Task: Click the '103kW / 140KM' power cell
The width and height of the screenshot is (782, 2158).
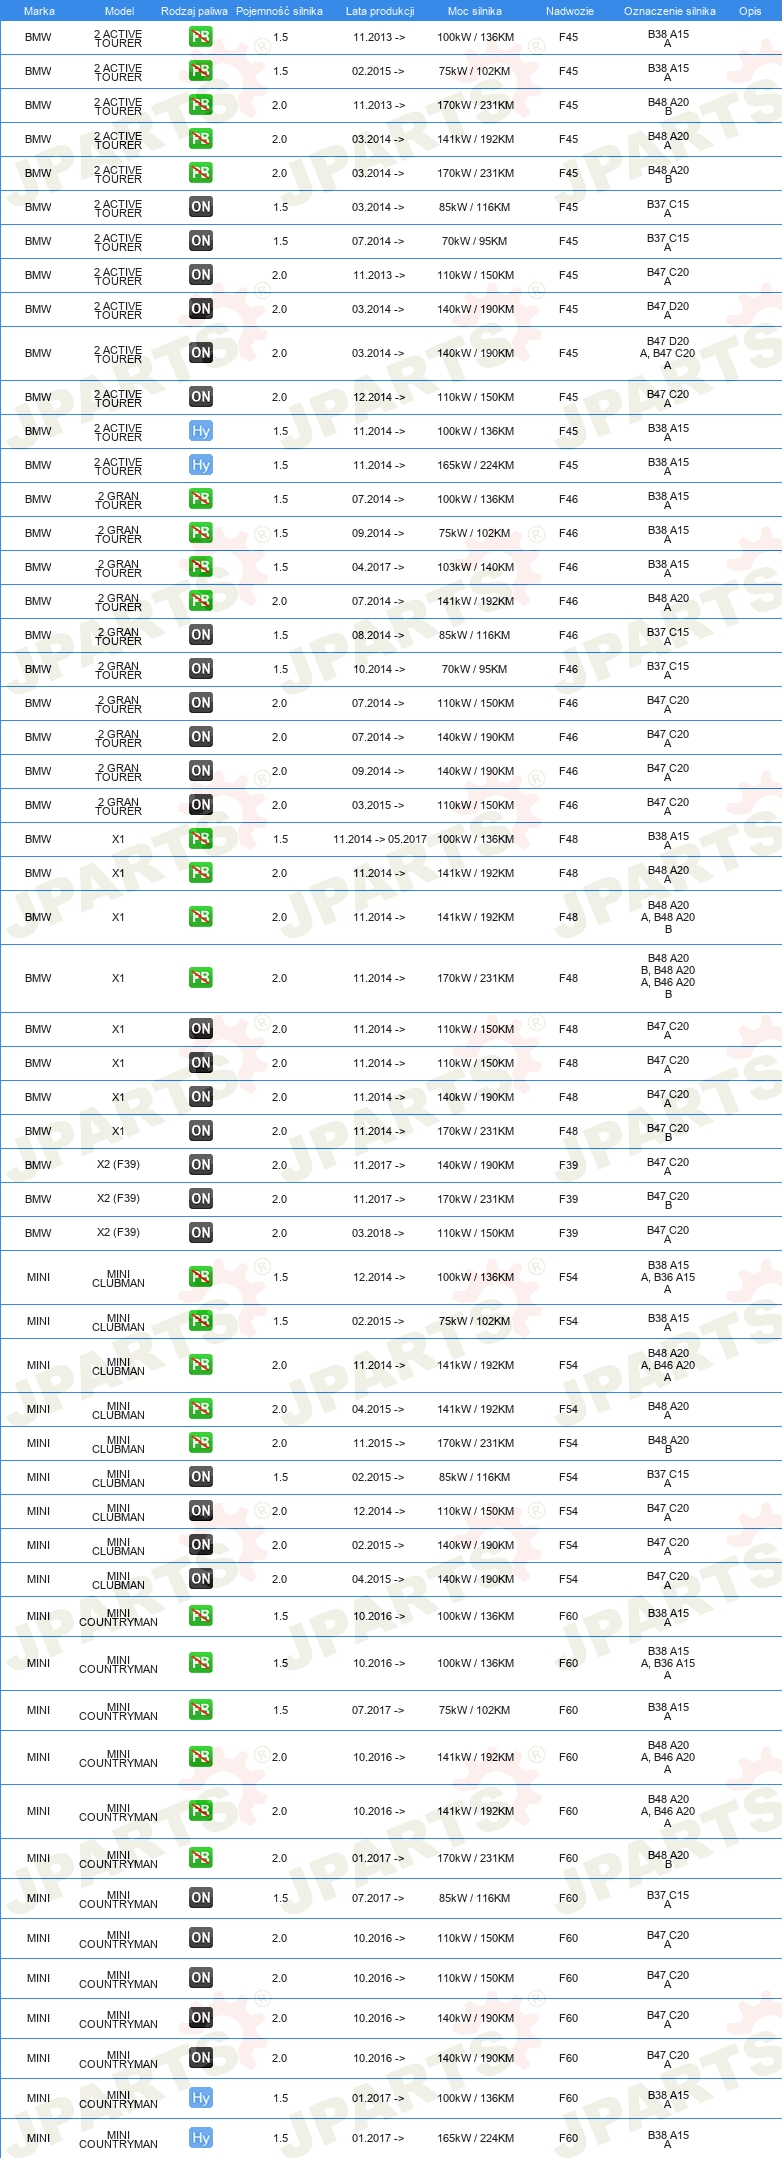Action: (x=475, y=567)
